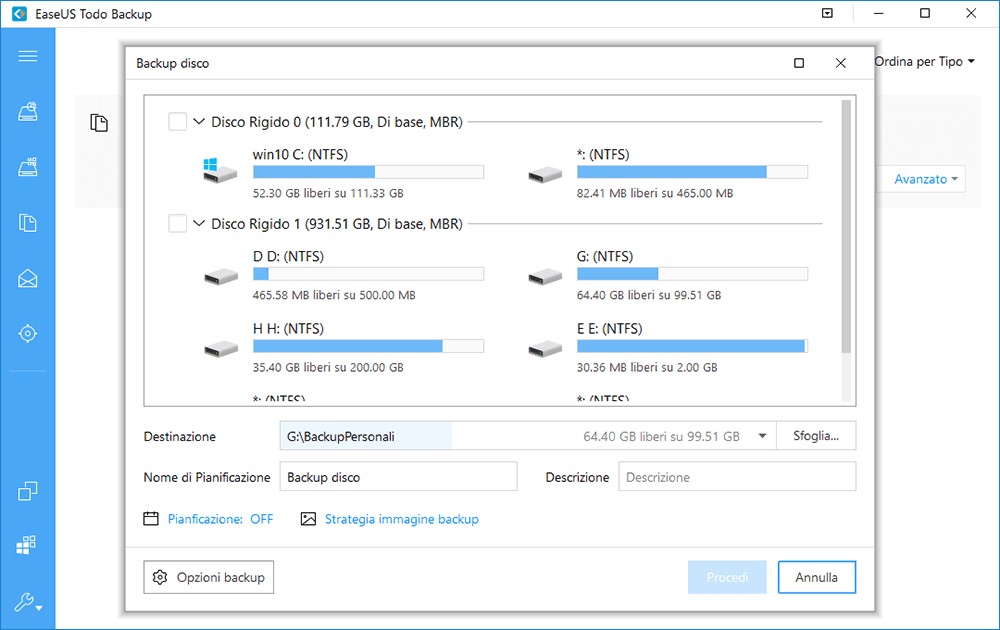The width and height of the screenshot is (1000, 630).
Task: Click the text 30.36 MB liberi su 2.00 GB
Action: (647, 367)
